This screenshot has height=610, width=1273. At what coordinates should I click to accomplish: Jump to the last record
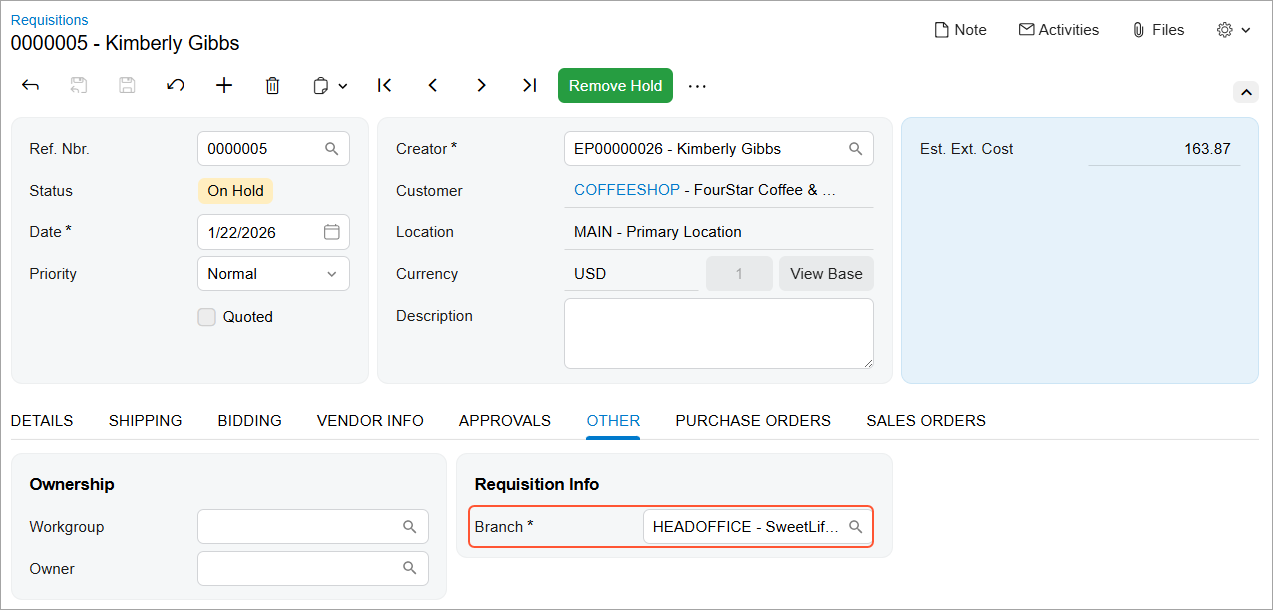(x=530, y=86)
